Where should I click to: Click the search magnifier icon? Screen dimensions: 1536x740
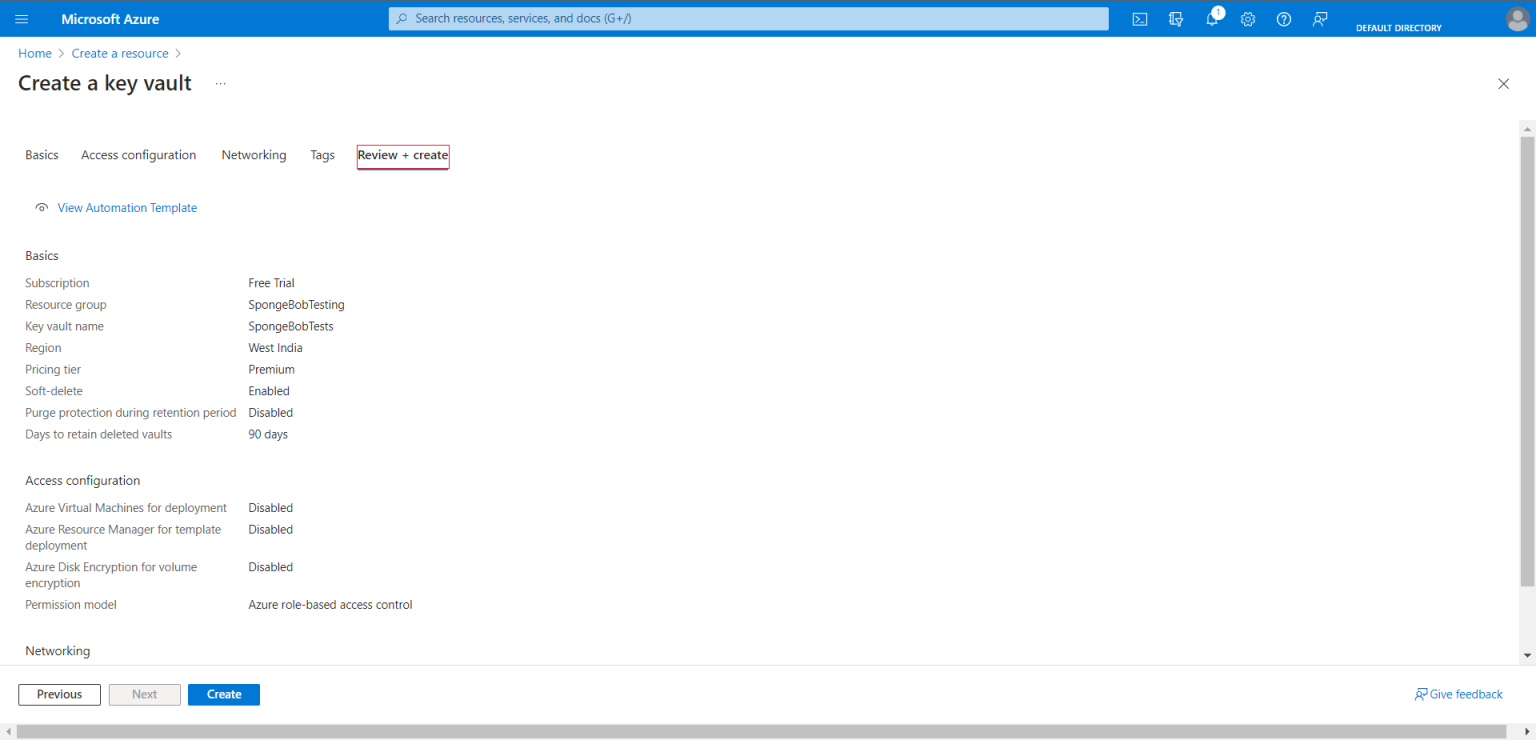(x=402, y=19)
